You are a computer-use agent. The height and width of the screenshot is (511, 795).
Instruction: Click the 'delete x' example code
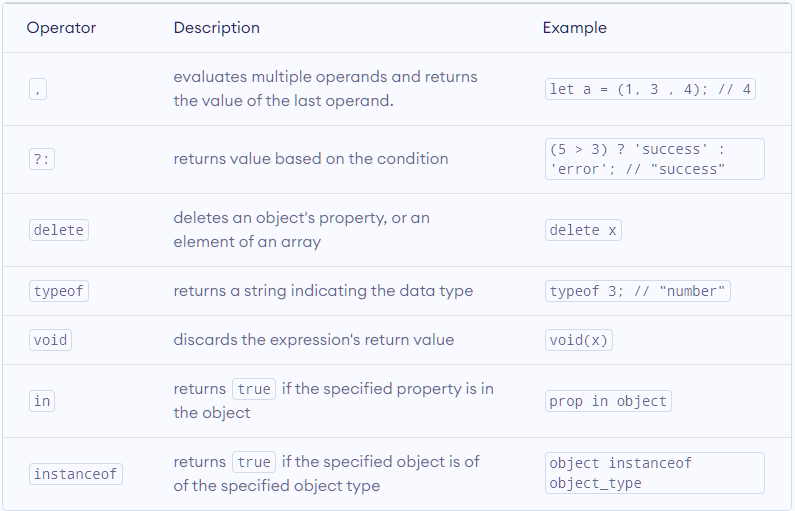coord(583,230)
